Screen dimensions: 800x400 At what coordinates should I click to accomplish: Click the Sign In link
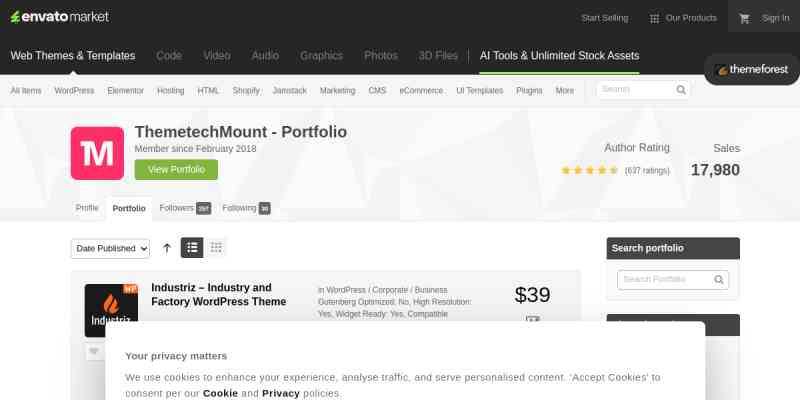(776, 18)
